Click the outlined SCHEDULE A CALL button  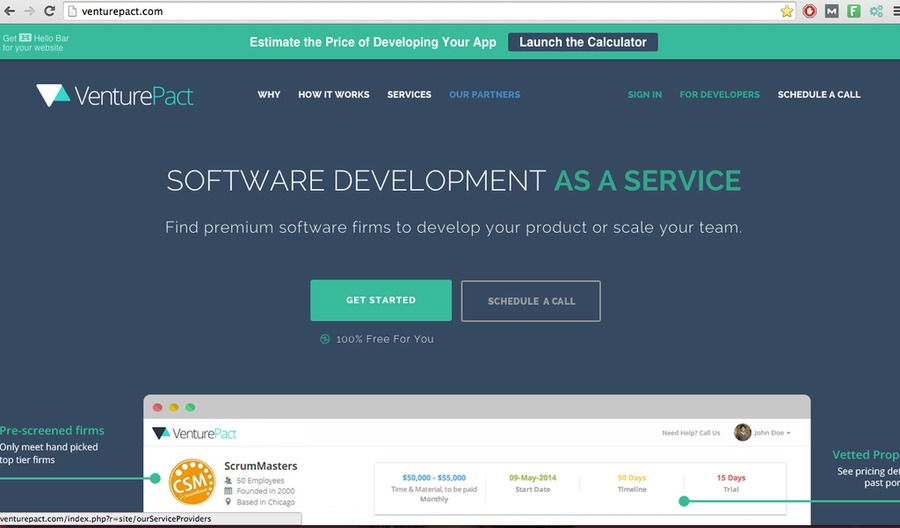[x=531, y=301]
